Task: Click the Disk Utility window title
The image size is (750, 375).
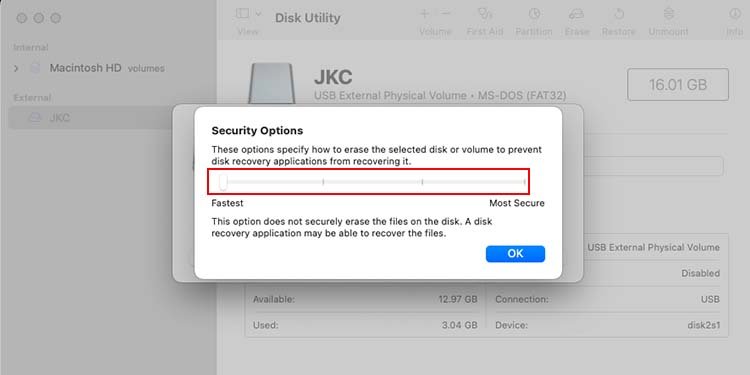Action: (x=308, y=18)
